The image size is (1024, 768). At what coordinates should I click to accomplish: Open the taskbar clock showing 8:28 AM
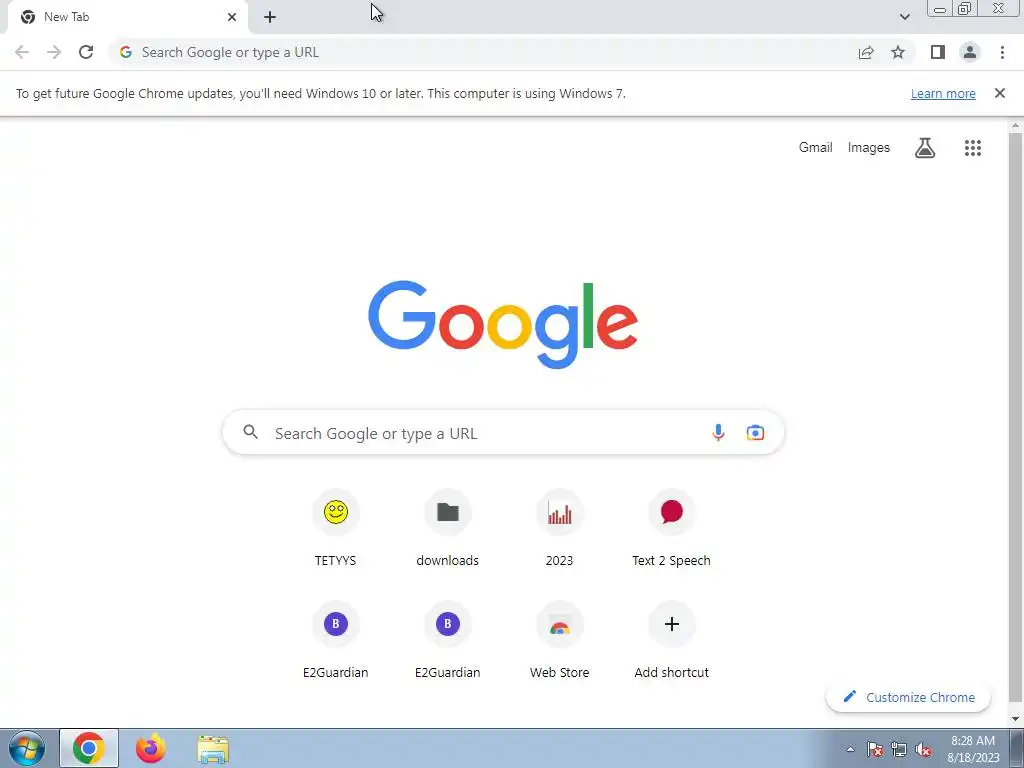[x=973, y=749]
